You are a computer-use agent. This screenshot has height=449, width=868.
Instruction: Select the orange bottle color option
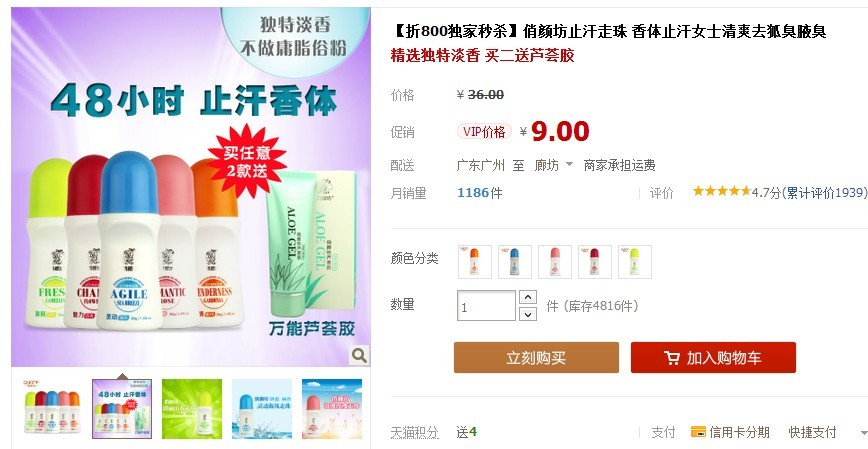coord(474,262)
